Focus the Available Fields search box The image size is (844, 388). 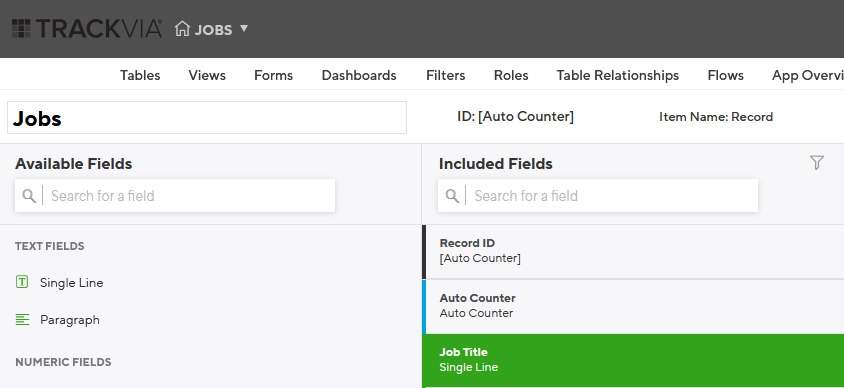(x=175, y=195)
